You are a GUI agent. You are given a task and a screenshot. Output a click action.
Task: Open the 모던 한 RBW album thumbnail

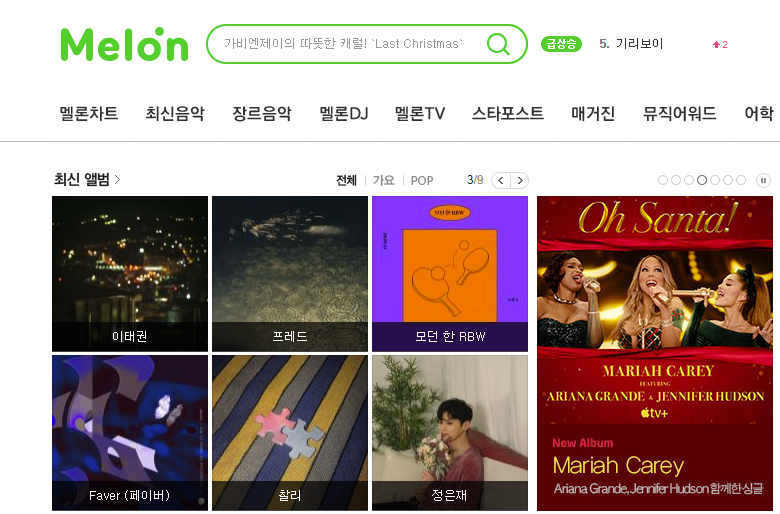click(450, 274)
